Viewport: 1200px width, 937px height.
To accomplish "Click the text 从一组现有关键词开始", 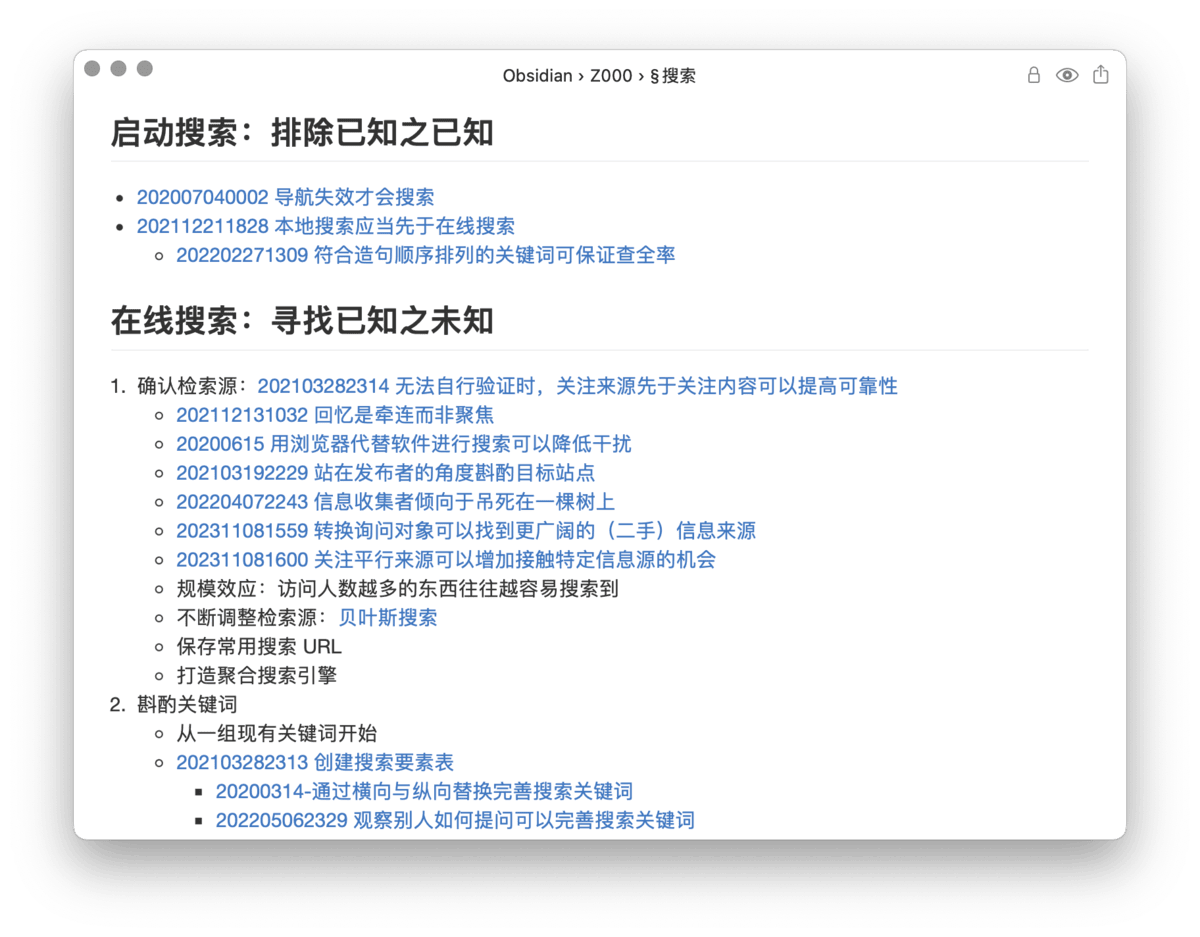I will tap(277, 734).
